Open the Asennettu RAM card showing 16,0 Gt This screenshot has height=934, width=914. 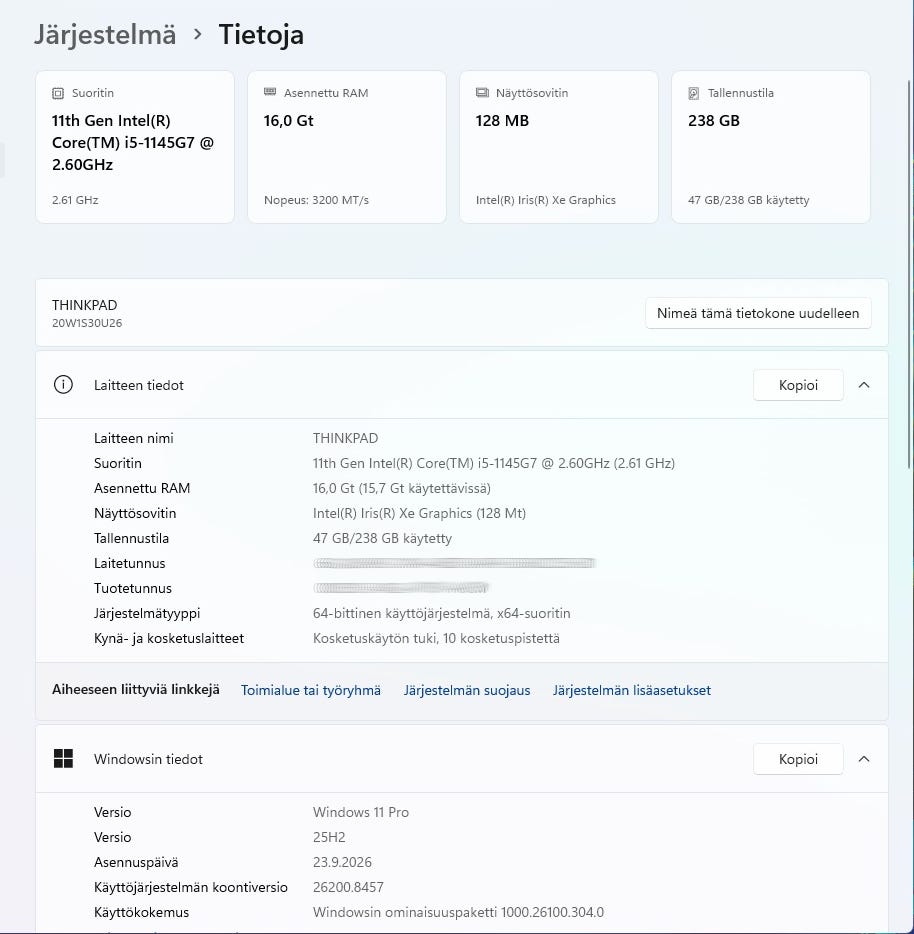tap(347, 147)
